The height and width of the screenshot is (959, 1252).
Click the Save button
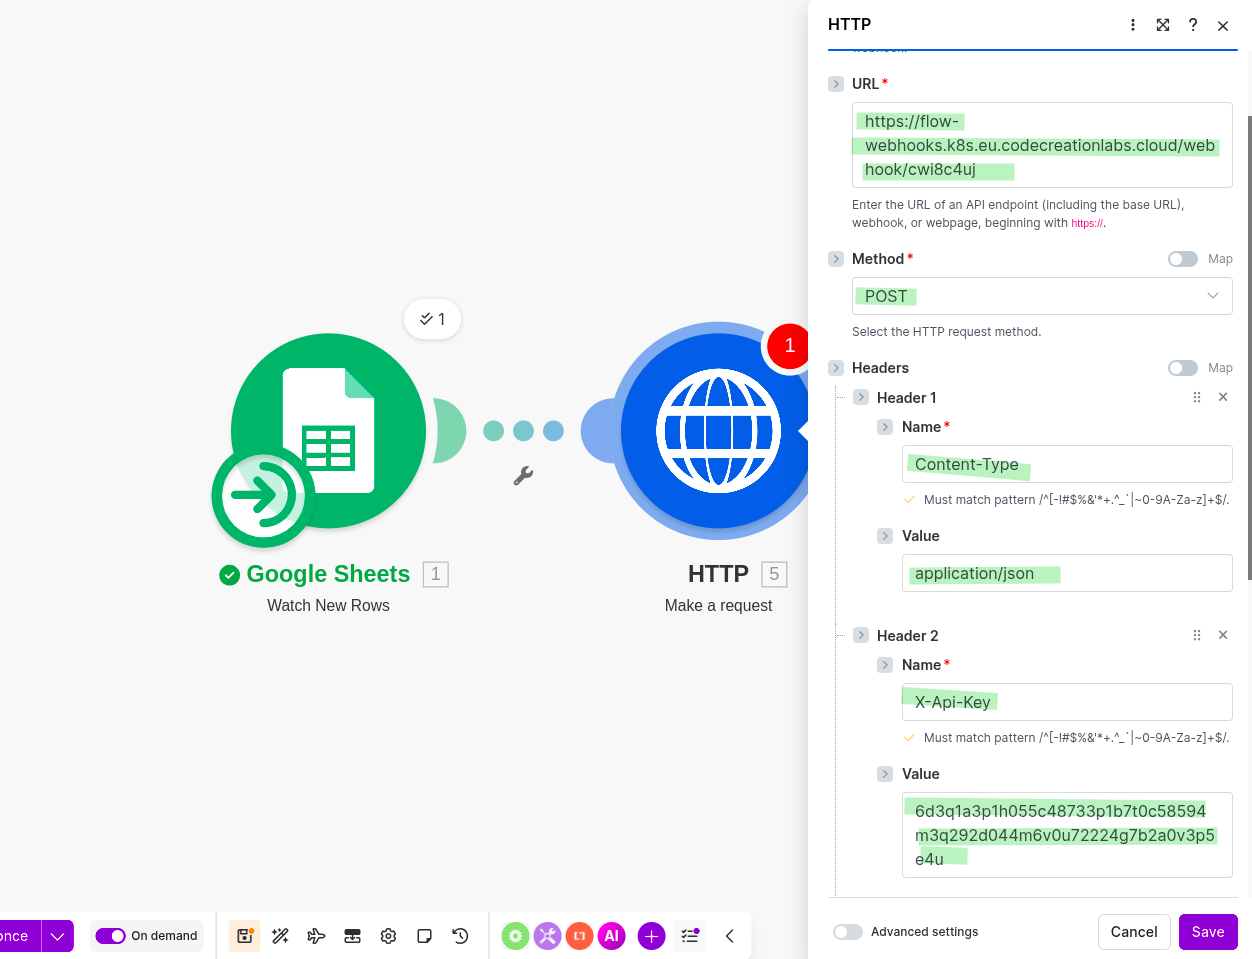click(x=1207, y=932)
